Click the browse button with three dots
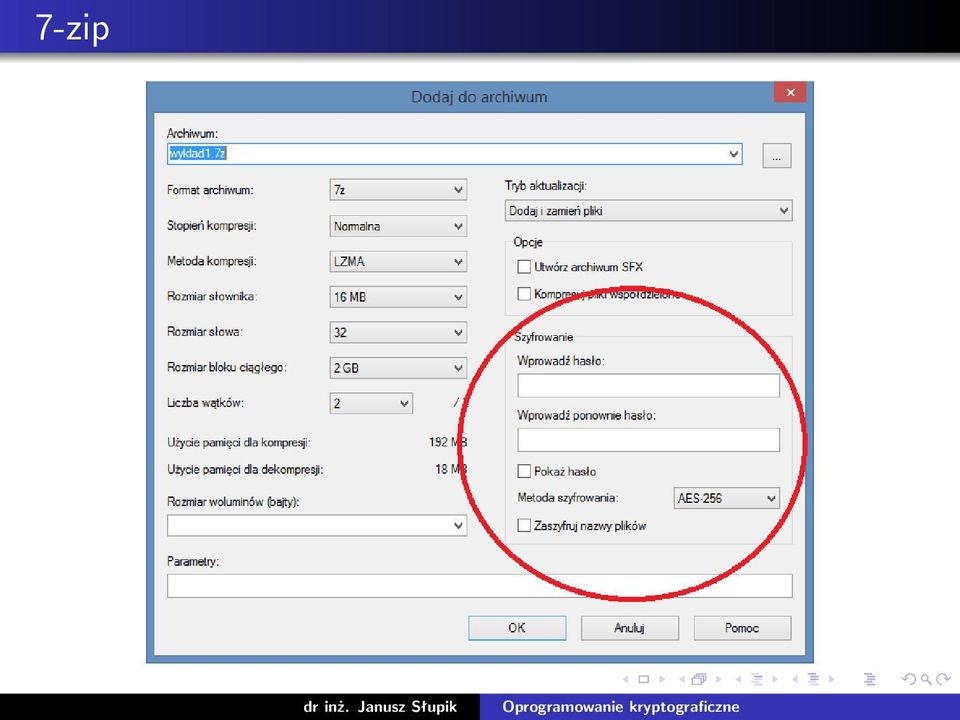The image size is (960, 720). pyautogui.click(x=777, y=156)
